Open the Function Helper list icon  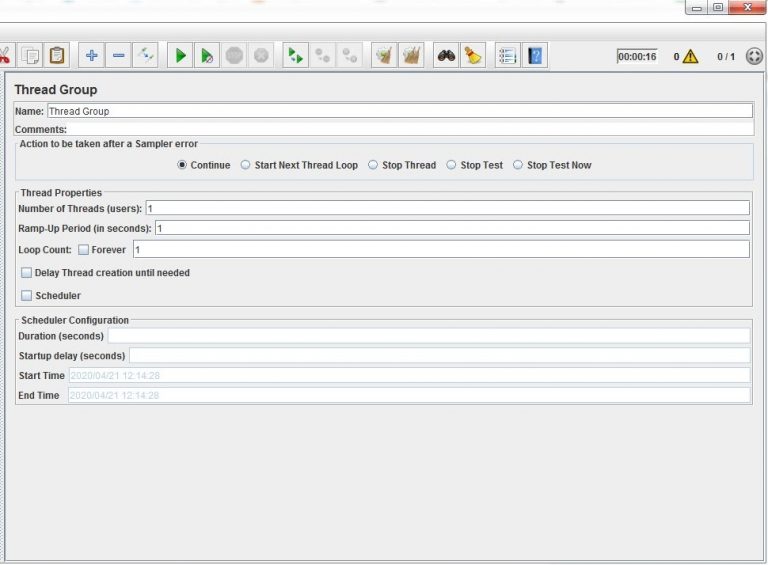click(x=507, y=56)
